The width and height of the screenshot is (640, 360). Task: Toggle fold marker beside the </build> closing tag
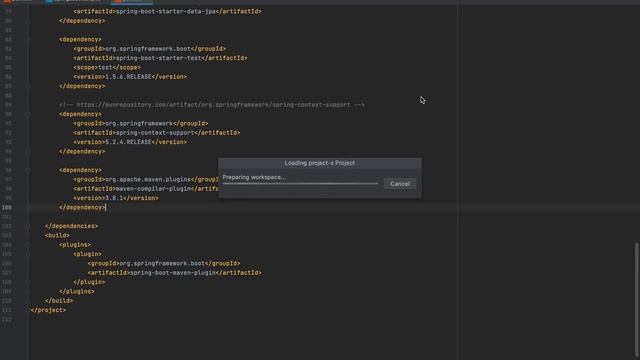(28, 301)
